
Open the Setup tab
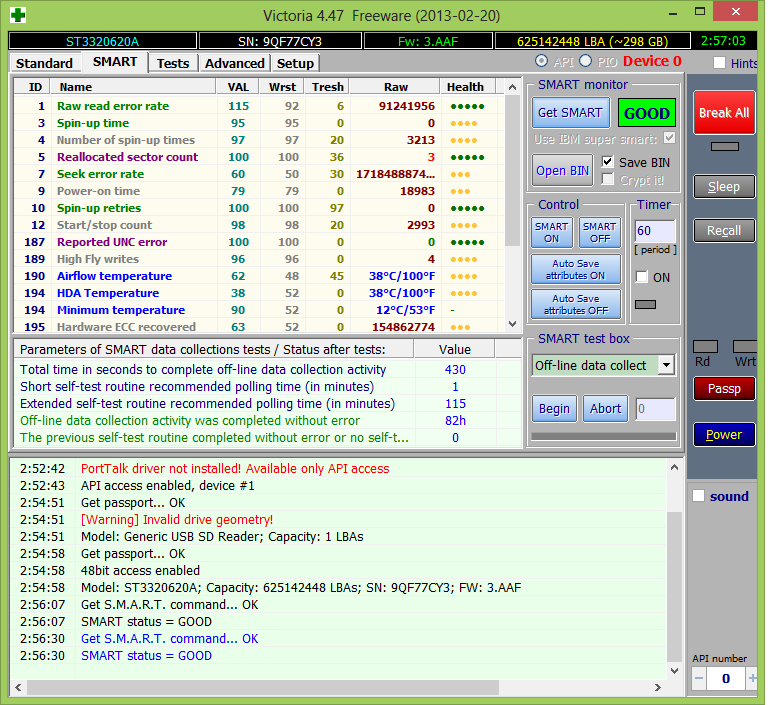click(295, 63)
